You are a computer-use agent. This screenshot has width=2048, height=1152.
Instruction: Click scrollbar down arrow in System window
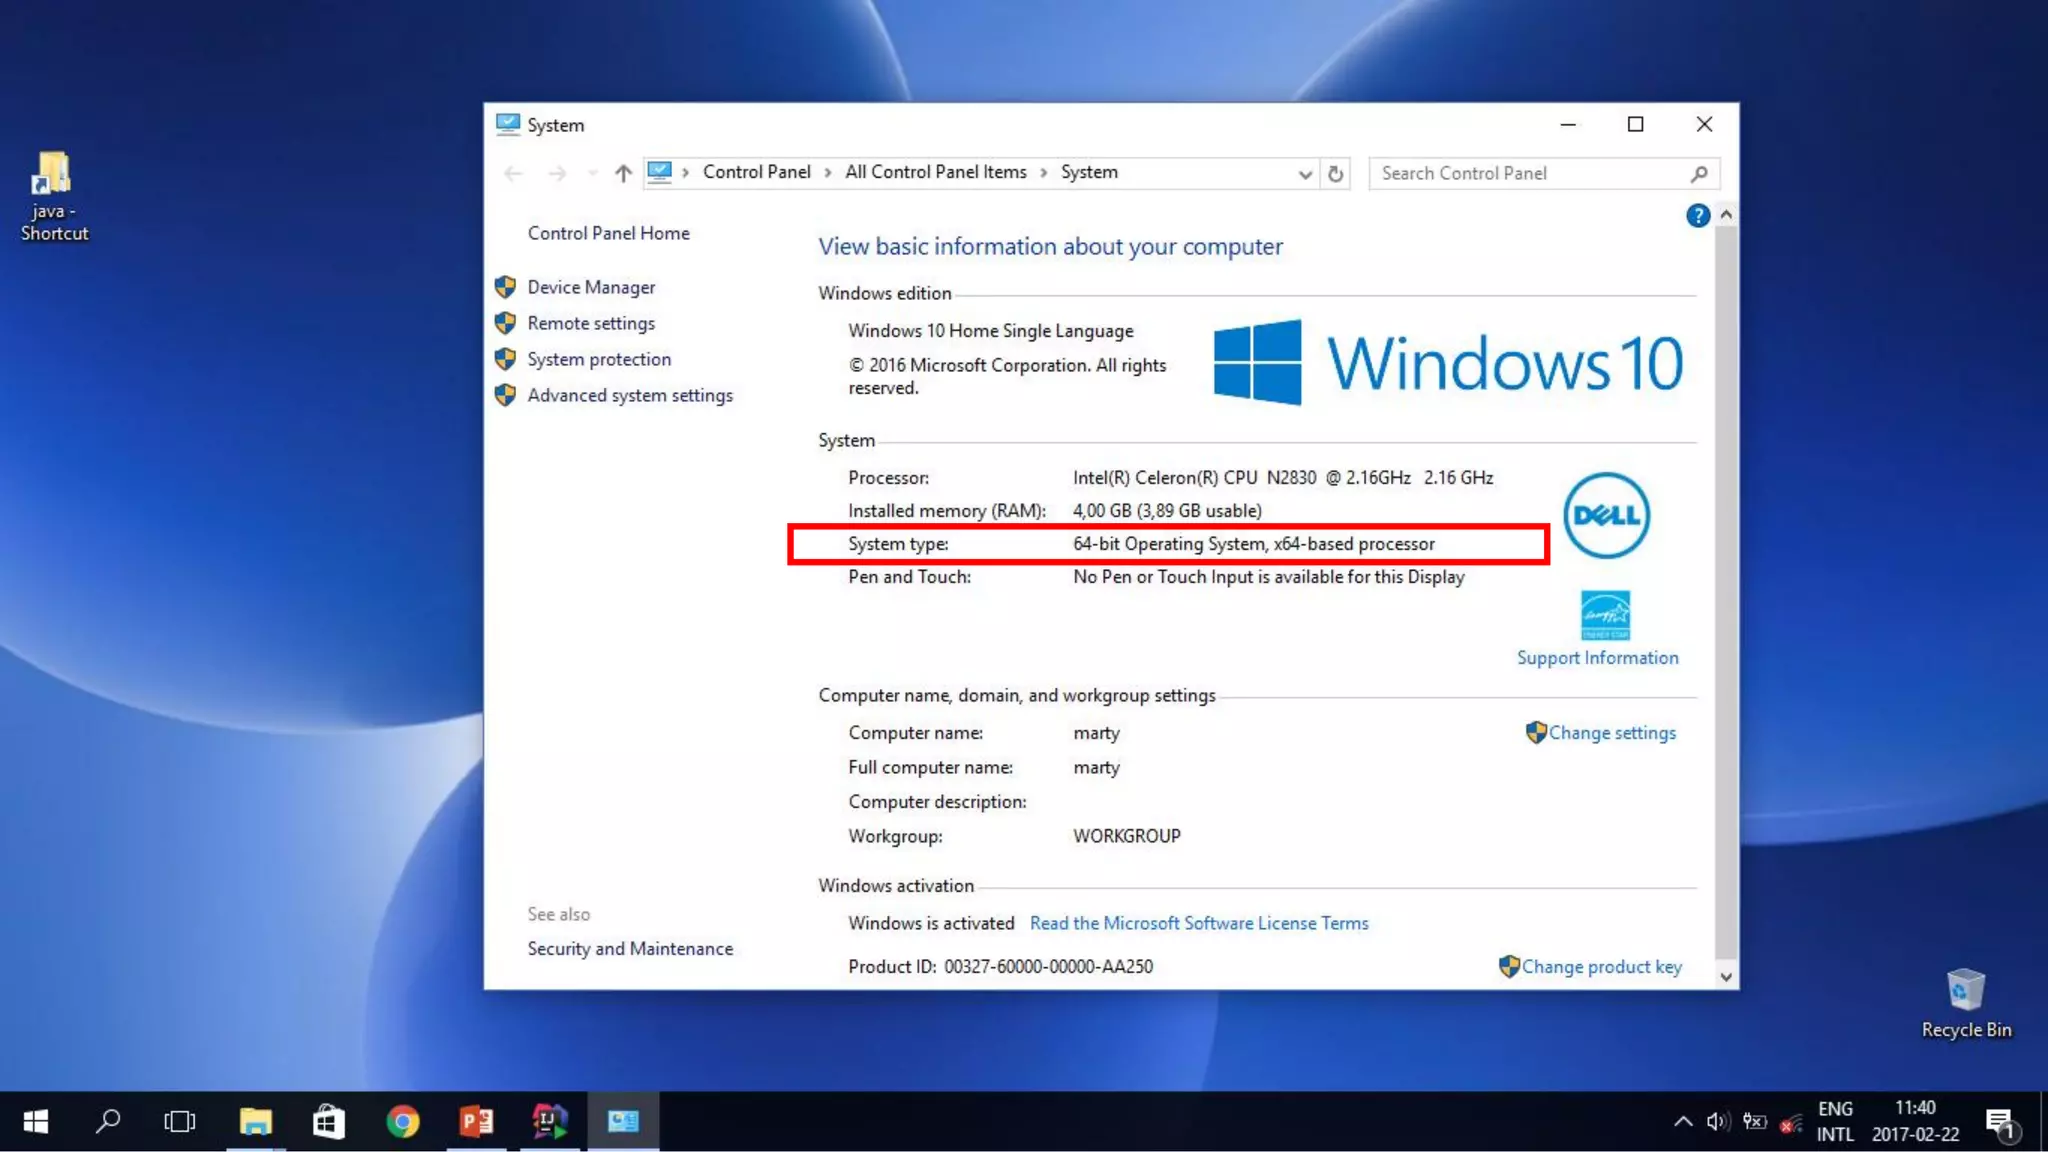click(x=1725, y=977)
